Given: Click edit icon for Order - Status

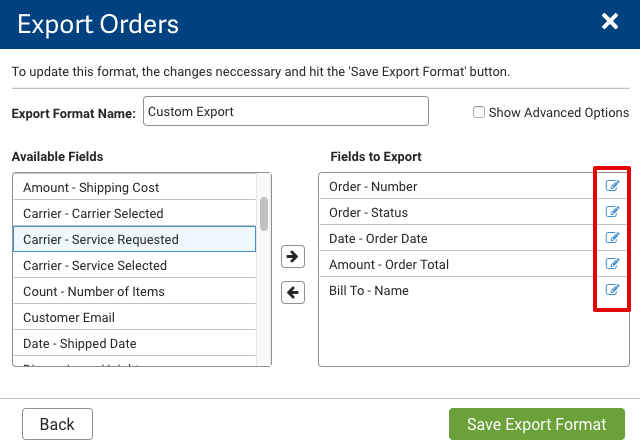Looking at the screenshot, I should (613, 212).
